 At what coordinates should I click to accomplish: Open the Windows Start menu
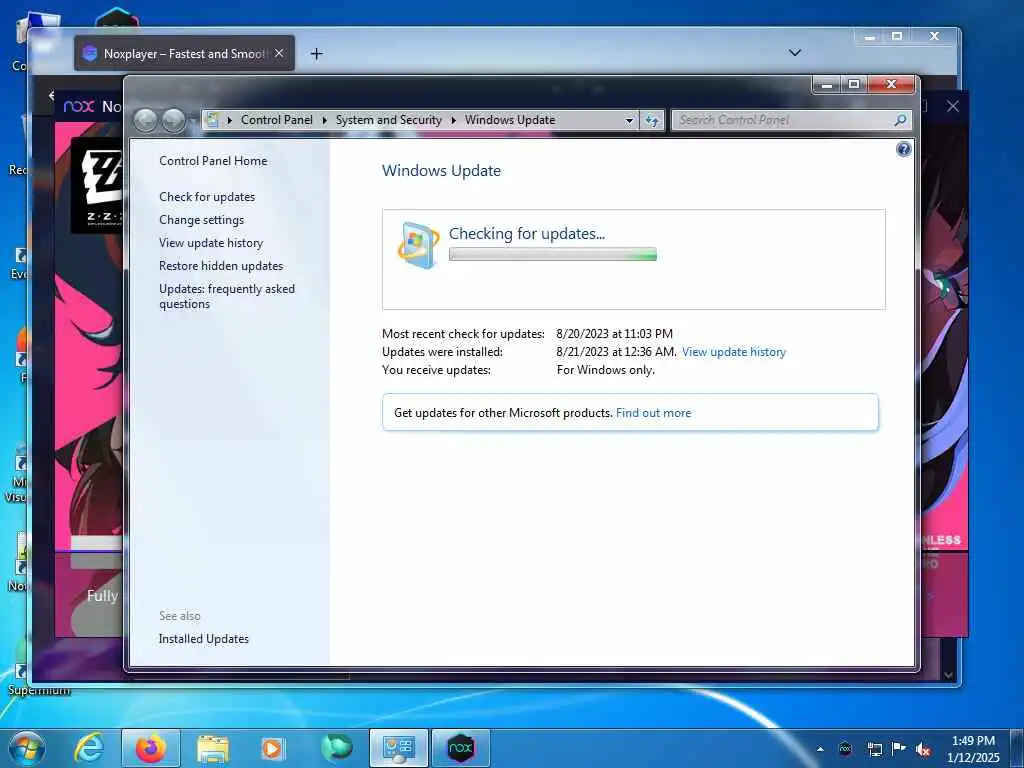(x=26, y=748)
